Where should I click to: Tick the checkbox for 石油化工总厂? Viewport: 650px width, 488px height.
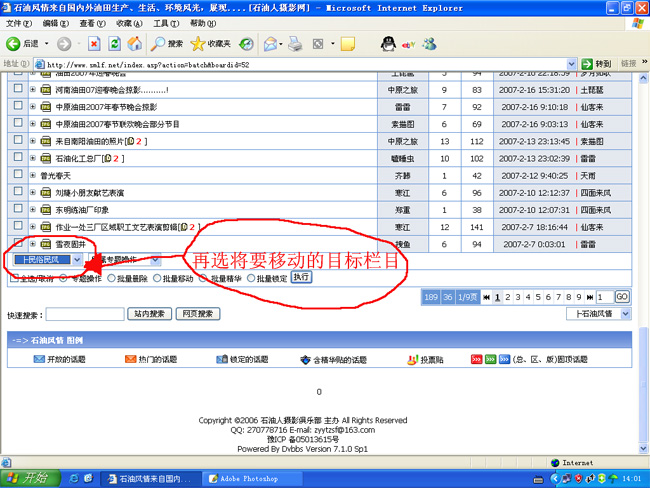point(18,157)
